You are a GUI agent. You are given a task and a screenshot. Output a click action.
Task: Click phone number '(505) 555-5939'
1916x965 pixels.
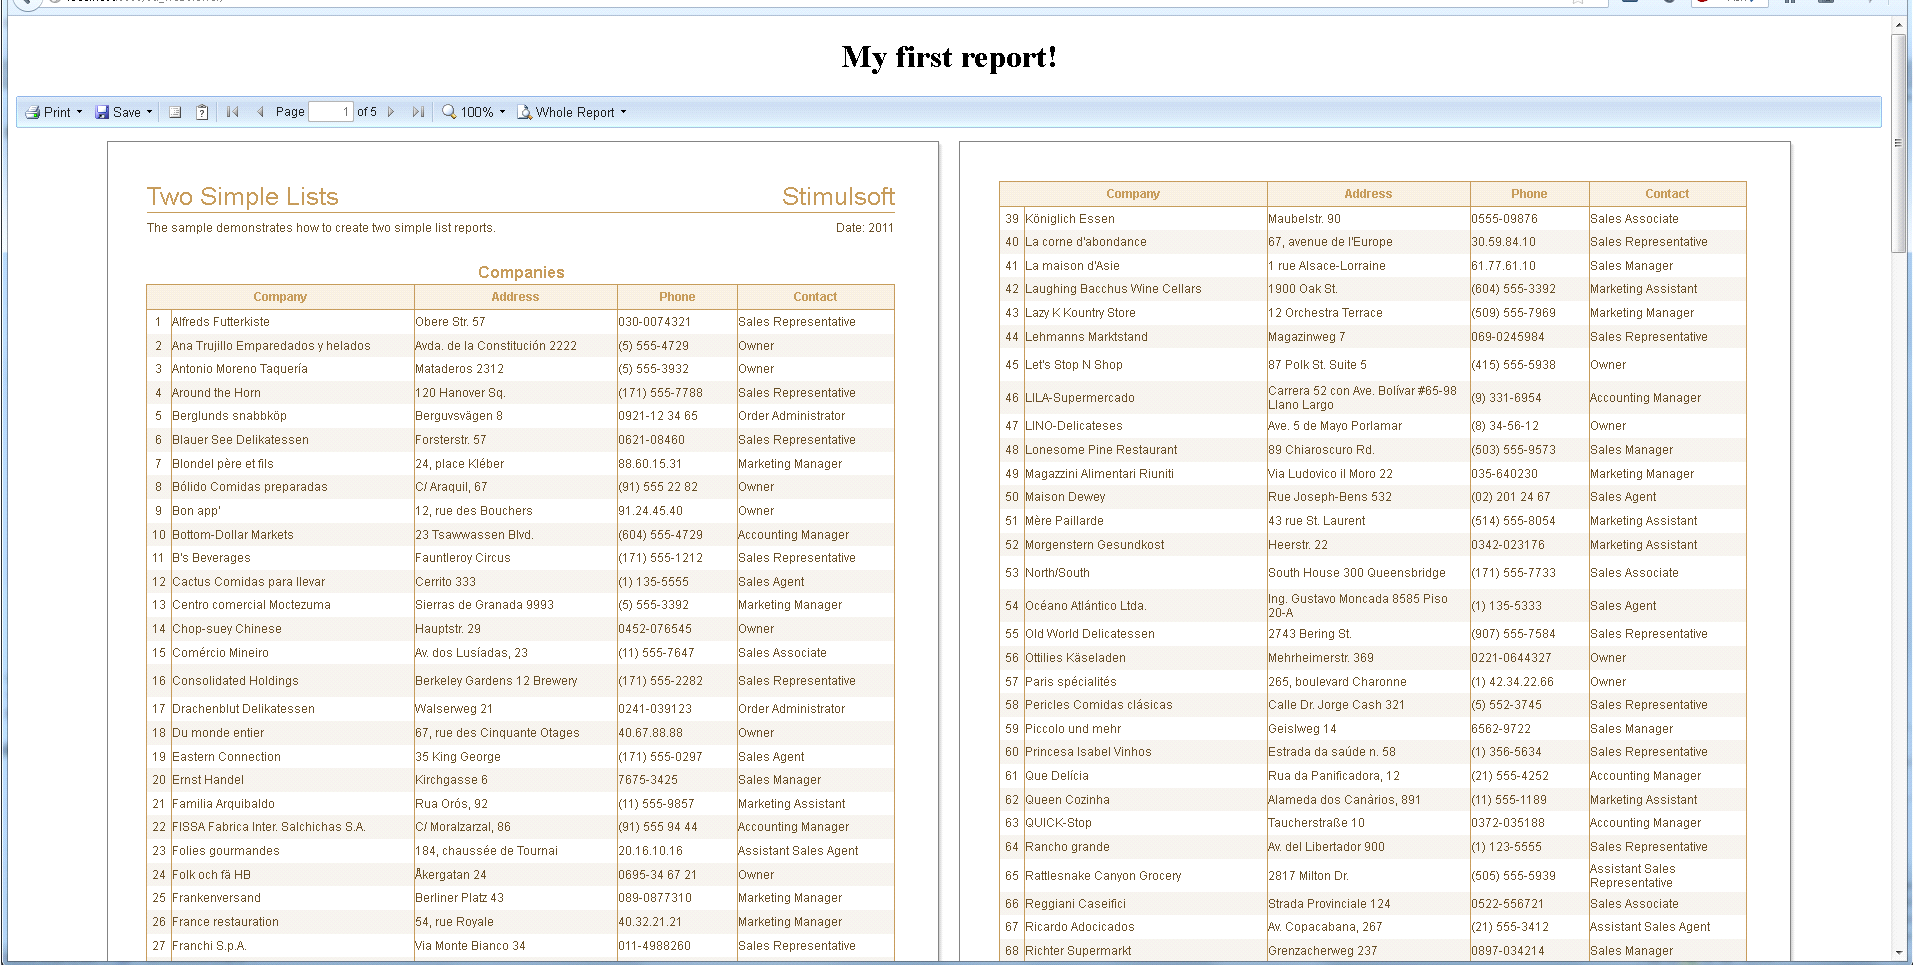1513,876
